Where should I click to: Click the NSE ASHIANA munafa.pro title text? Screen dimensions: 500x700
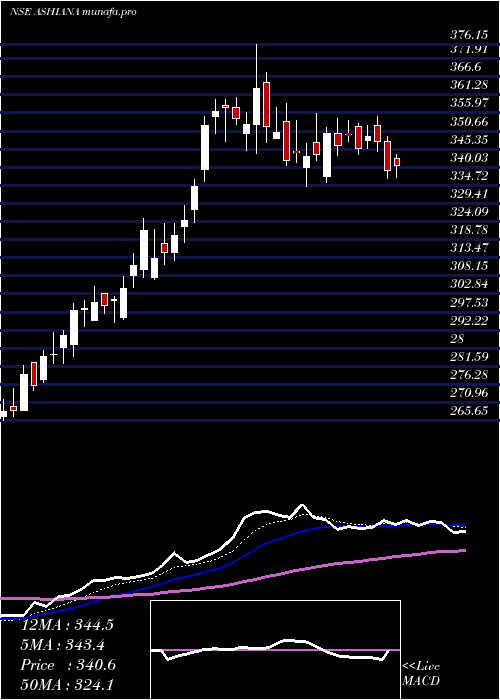coord(73,12)
